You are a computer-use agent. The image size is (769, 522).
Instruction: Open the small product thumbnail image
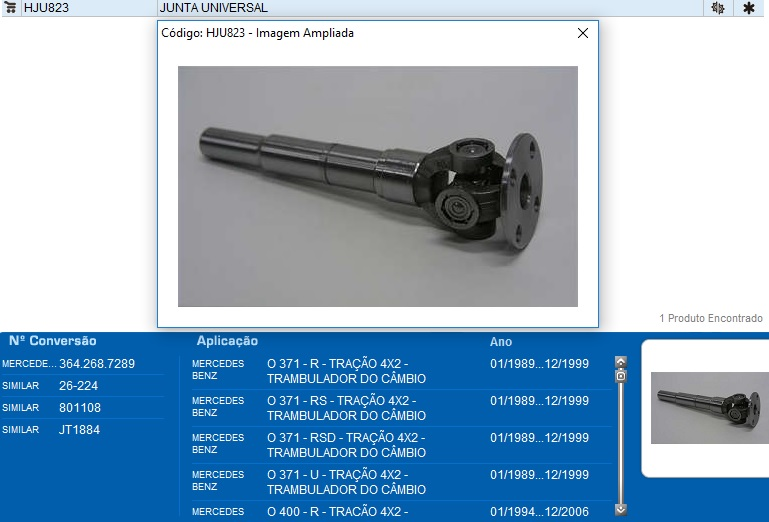pos(709,407)
